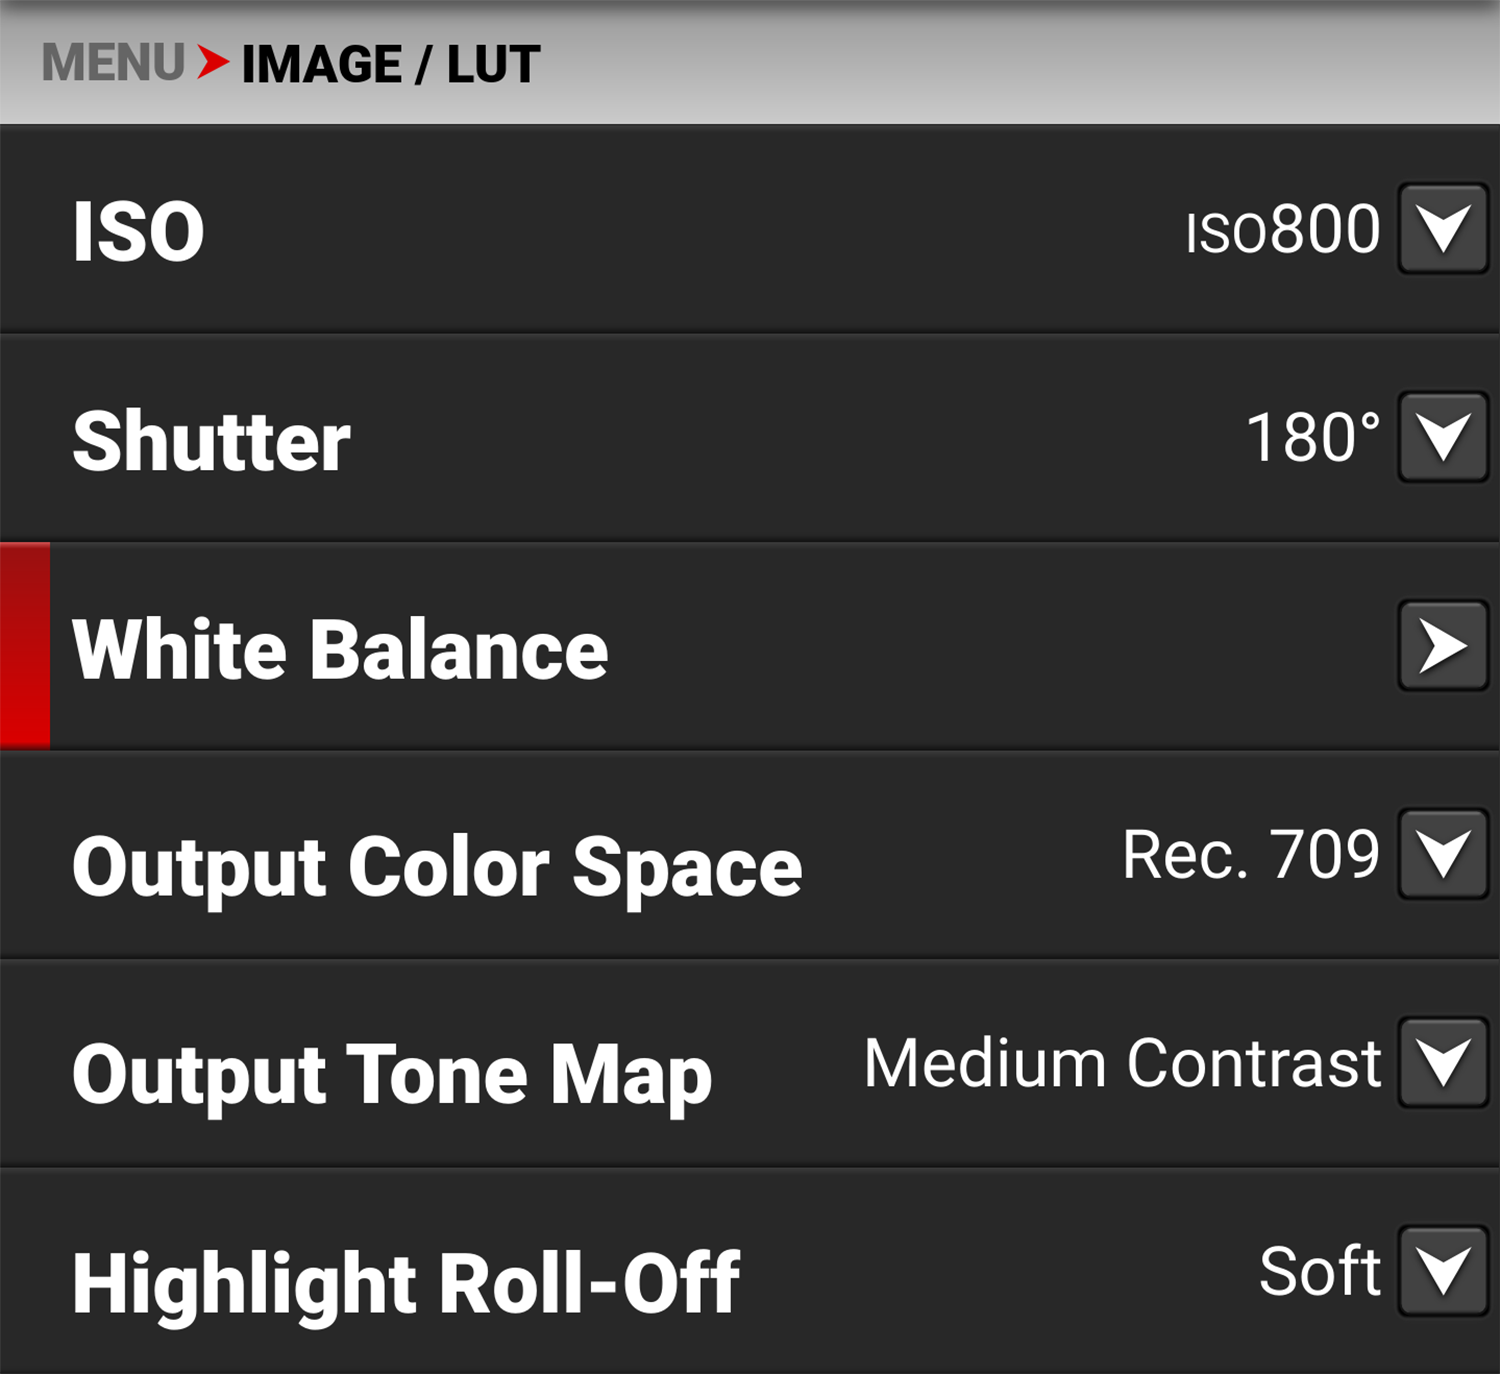Go back via the MENU breadcrumb
This screenshot has height=1374, width=1500.
(112, 62)
